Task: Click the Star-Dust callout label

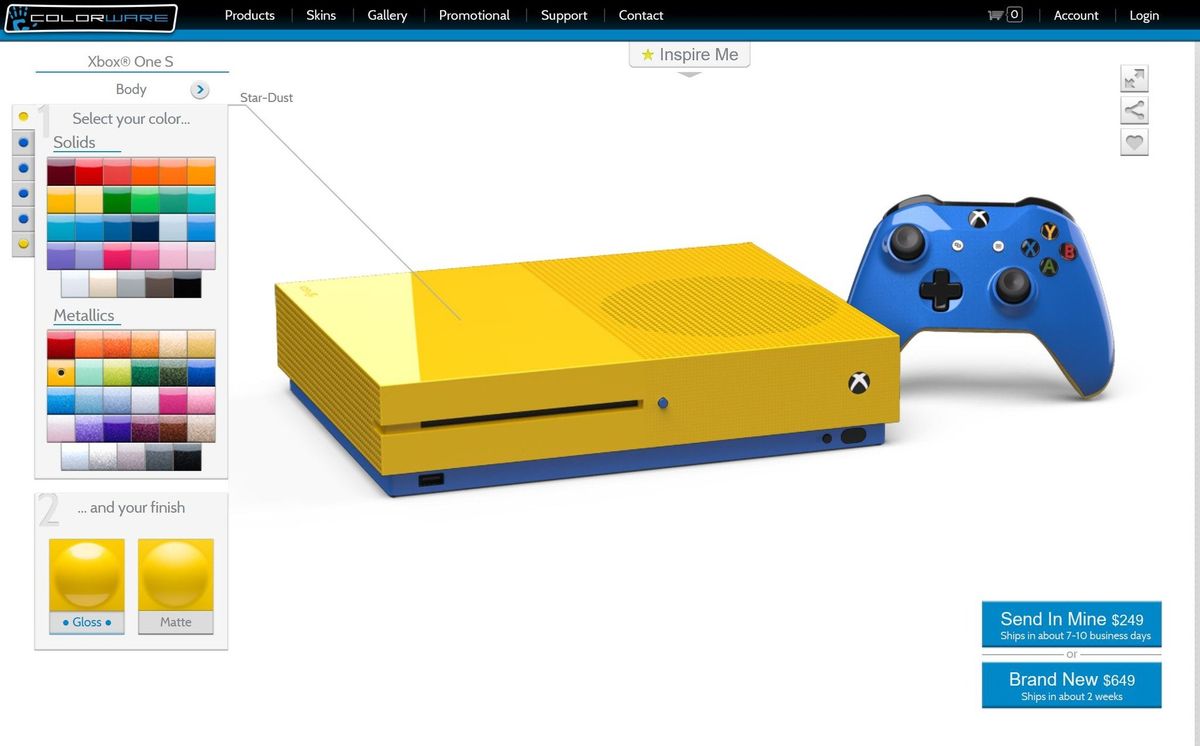Action: pyautogui.click(x=265, y=97)
